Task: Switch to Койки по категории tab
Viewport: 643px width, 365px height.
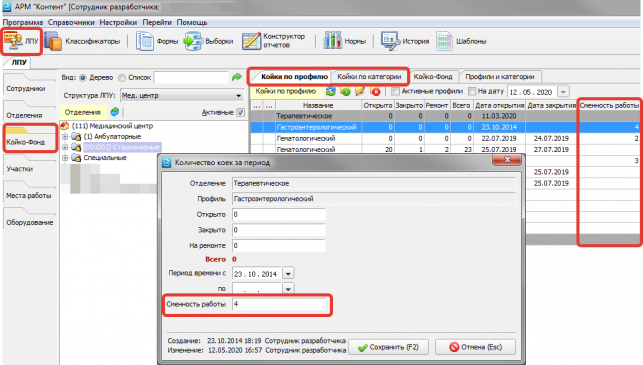Action: click(369, 77)
